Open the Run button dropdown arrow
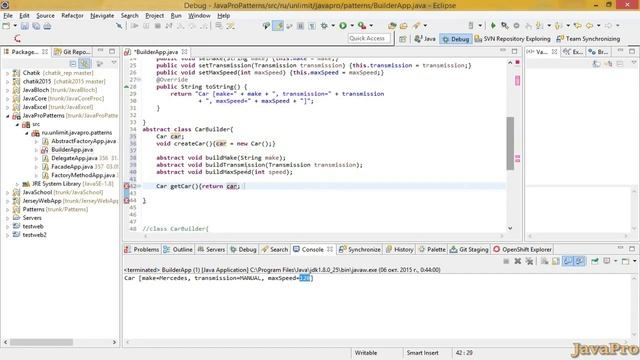Viewport: 640px width, 360px height. [x=352, y=26]
